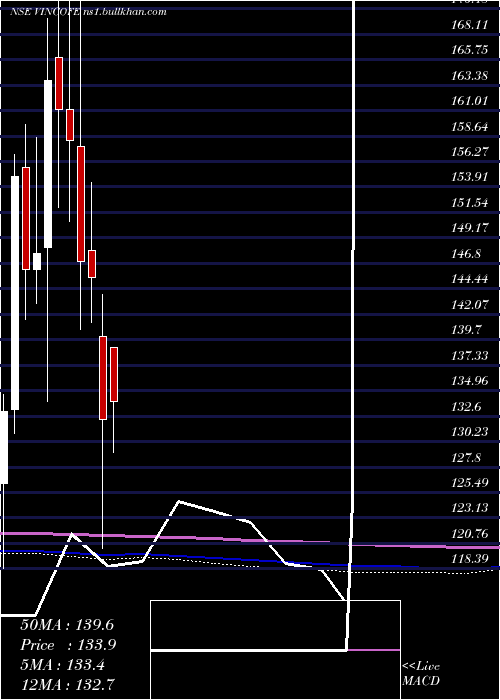Click the 146.8 price axis label

pyautogui.click(x=466, y=254)
